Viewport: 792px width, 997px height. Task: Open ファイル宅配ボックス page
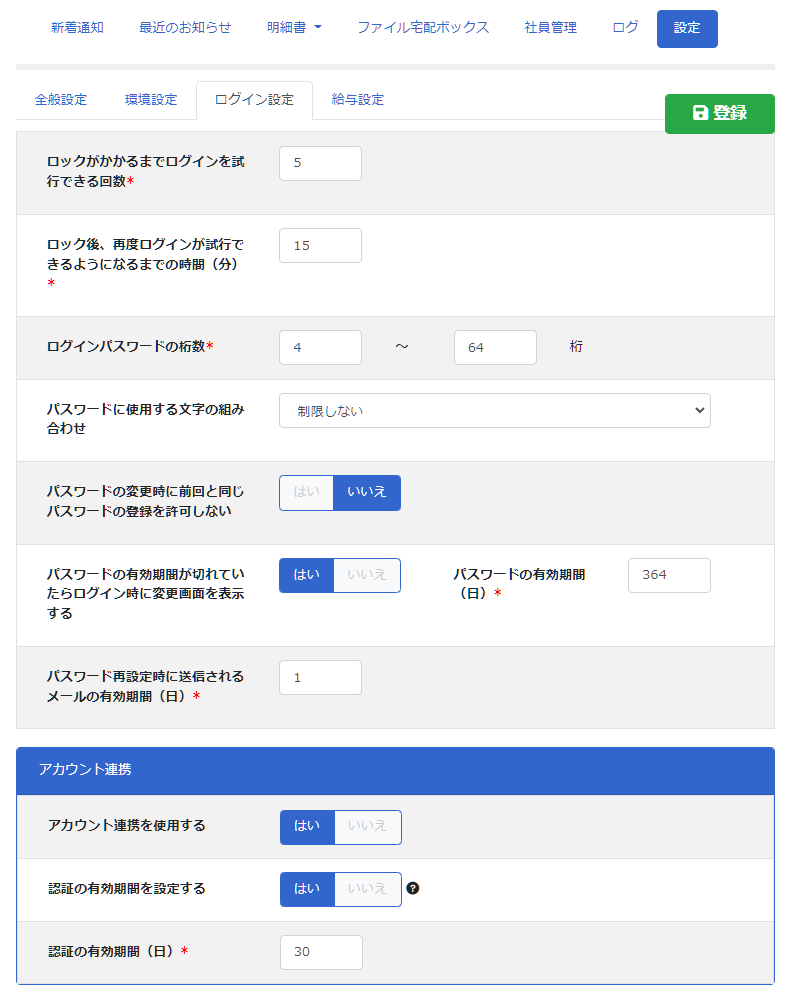tap(423, 28)
